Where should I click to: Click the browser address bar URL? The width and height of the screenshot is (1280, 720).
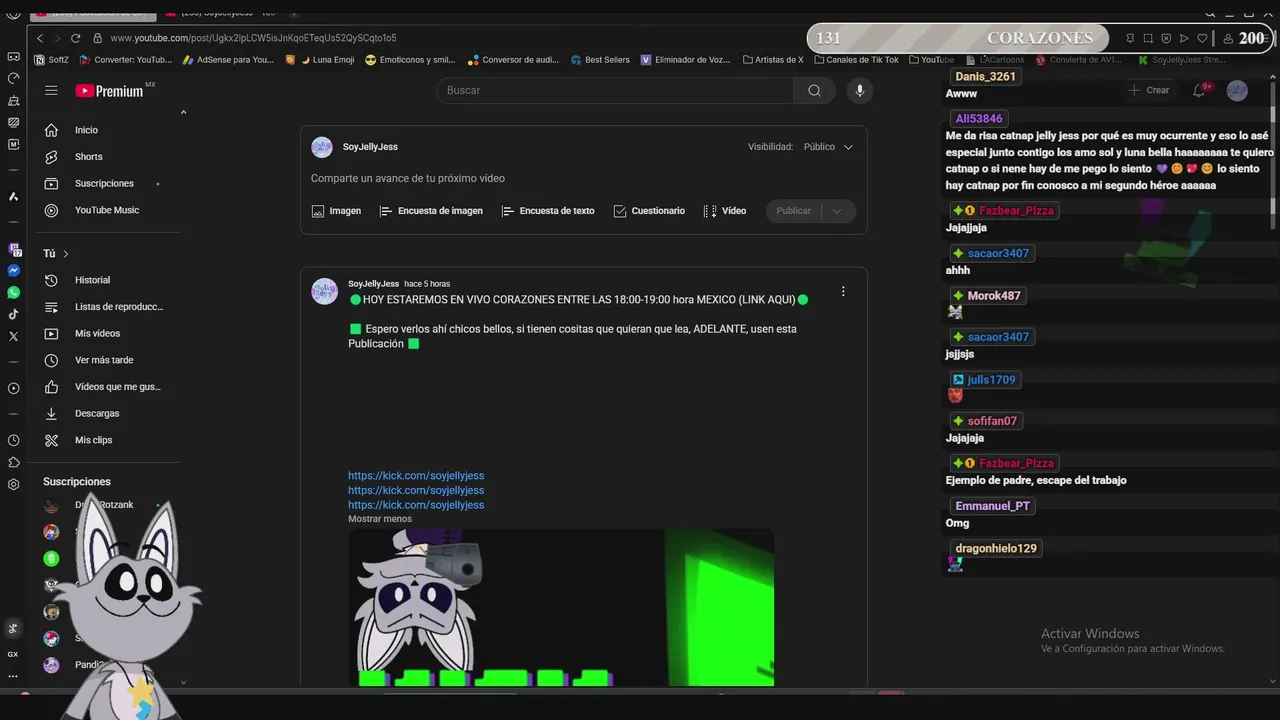pos(253,38)
